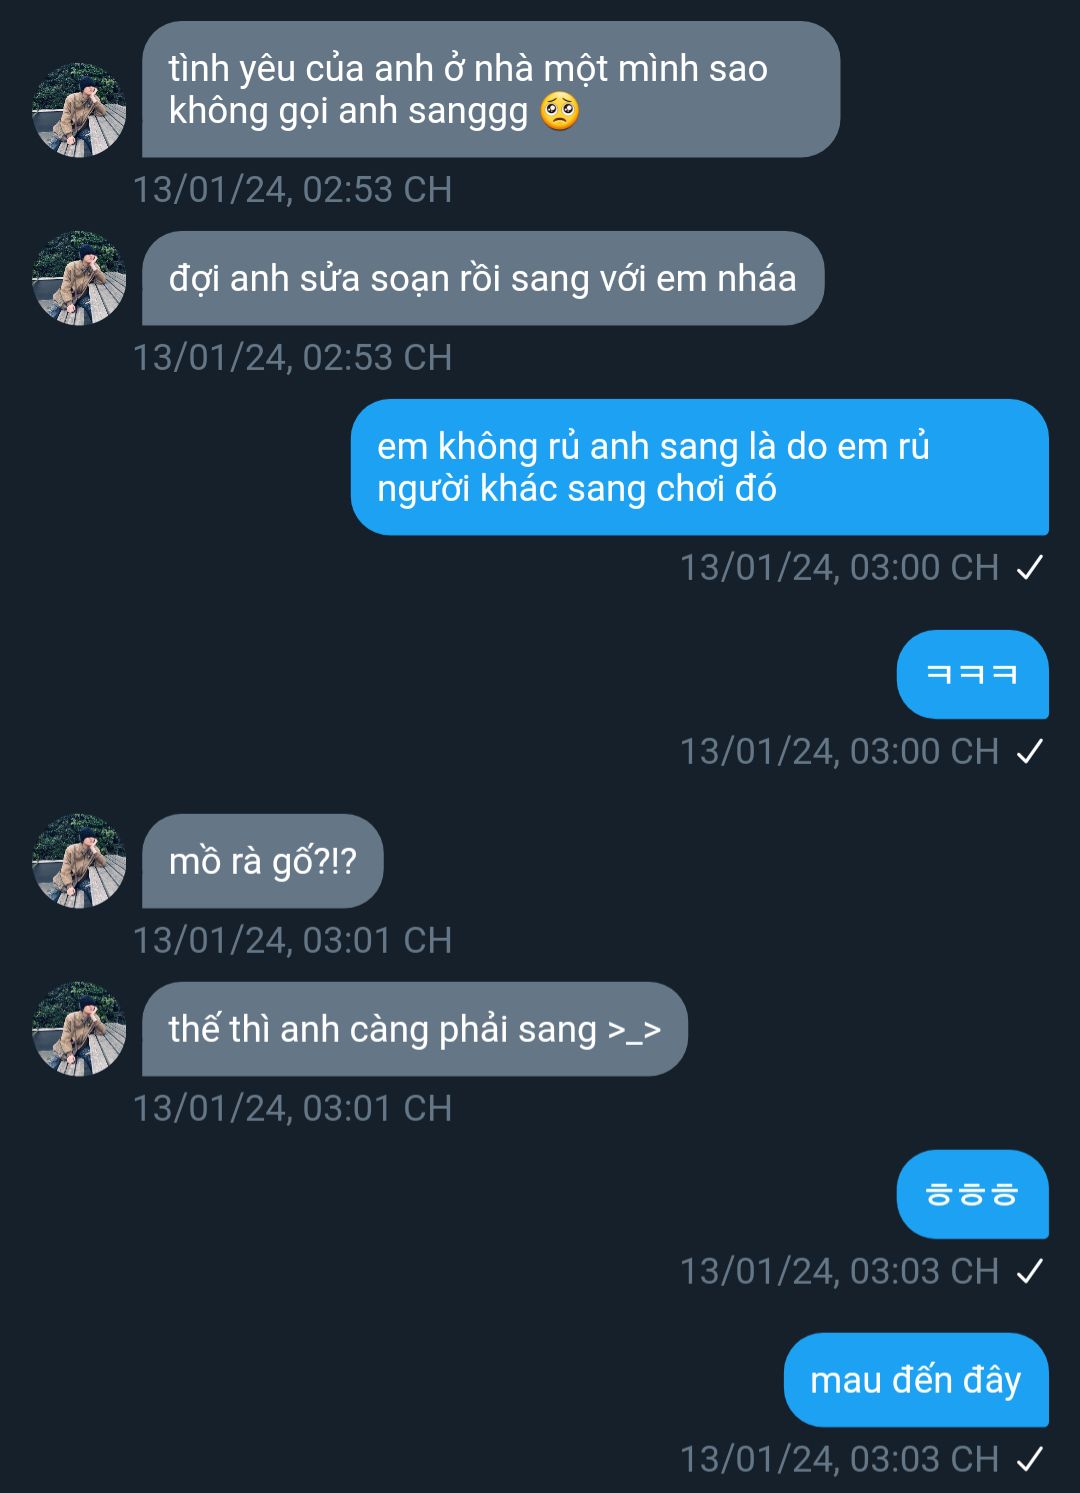Tap the first '02:53 CH' timestamp, under the emoji message
Screen dimensions: 1080x1493
click(292, 189)
